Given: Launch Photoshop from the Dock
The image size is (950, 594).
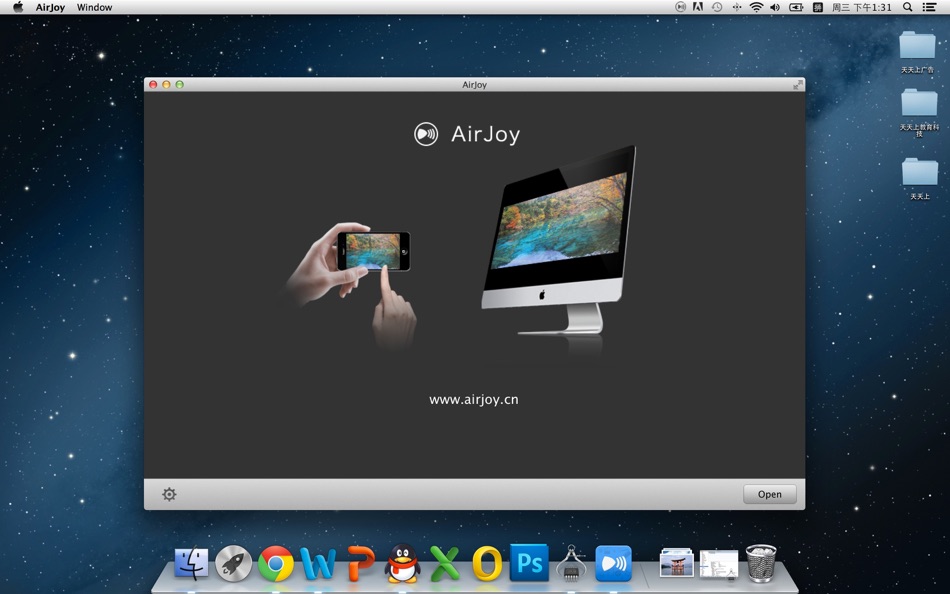Looking at the screenshot, I should 527,563.
